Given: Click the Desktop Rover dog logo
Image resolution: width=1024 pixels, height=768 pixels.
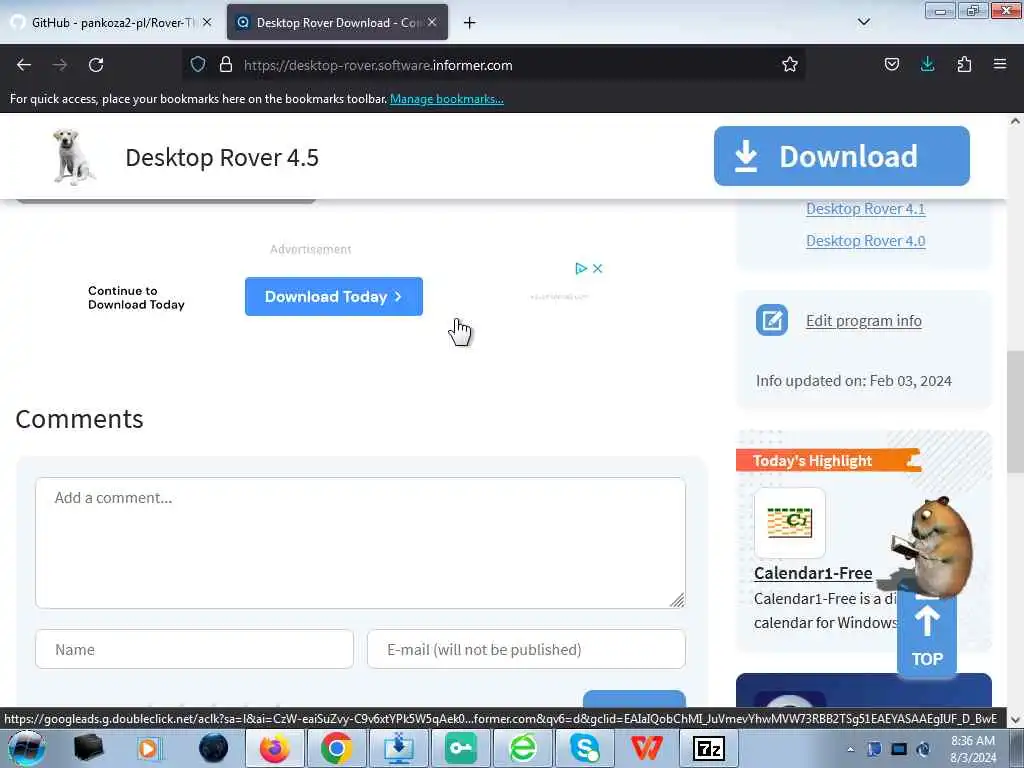Looking at the screenshot, I should 73,157.
